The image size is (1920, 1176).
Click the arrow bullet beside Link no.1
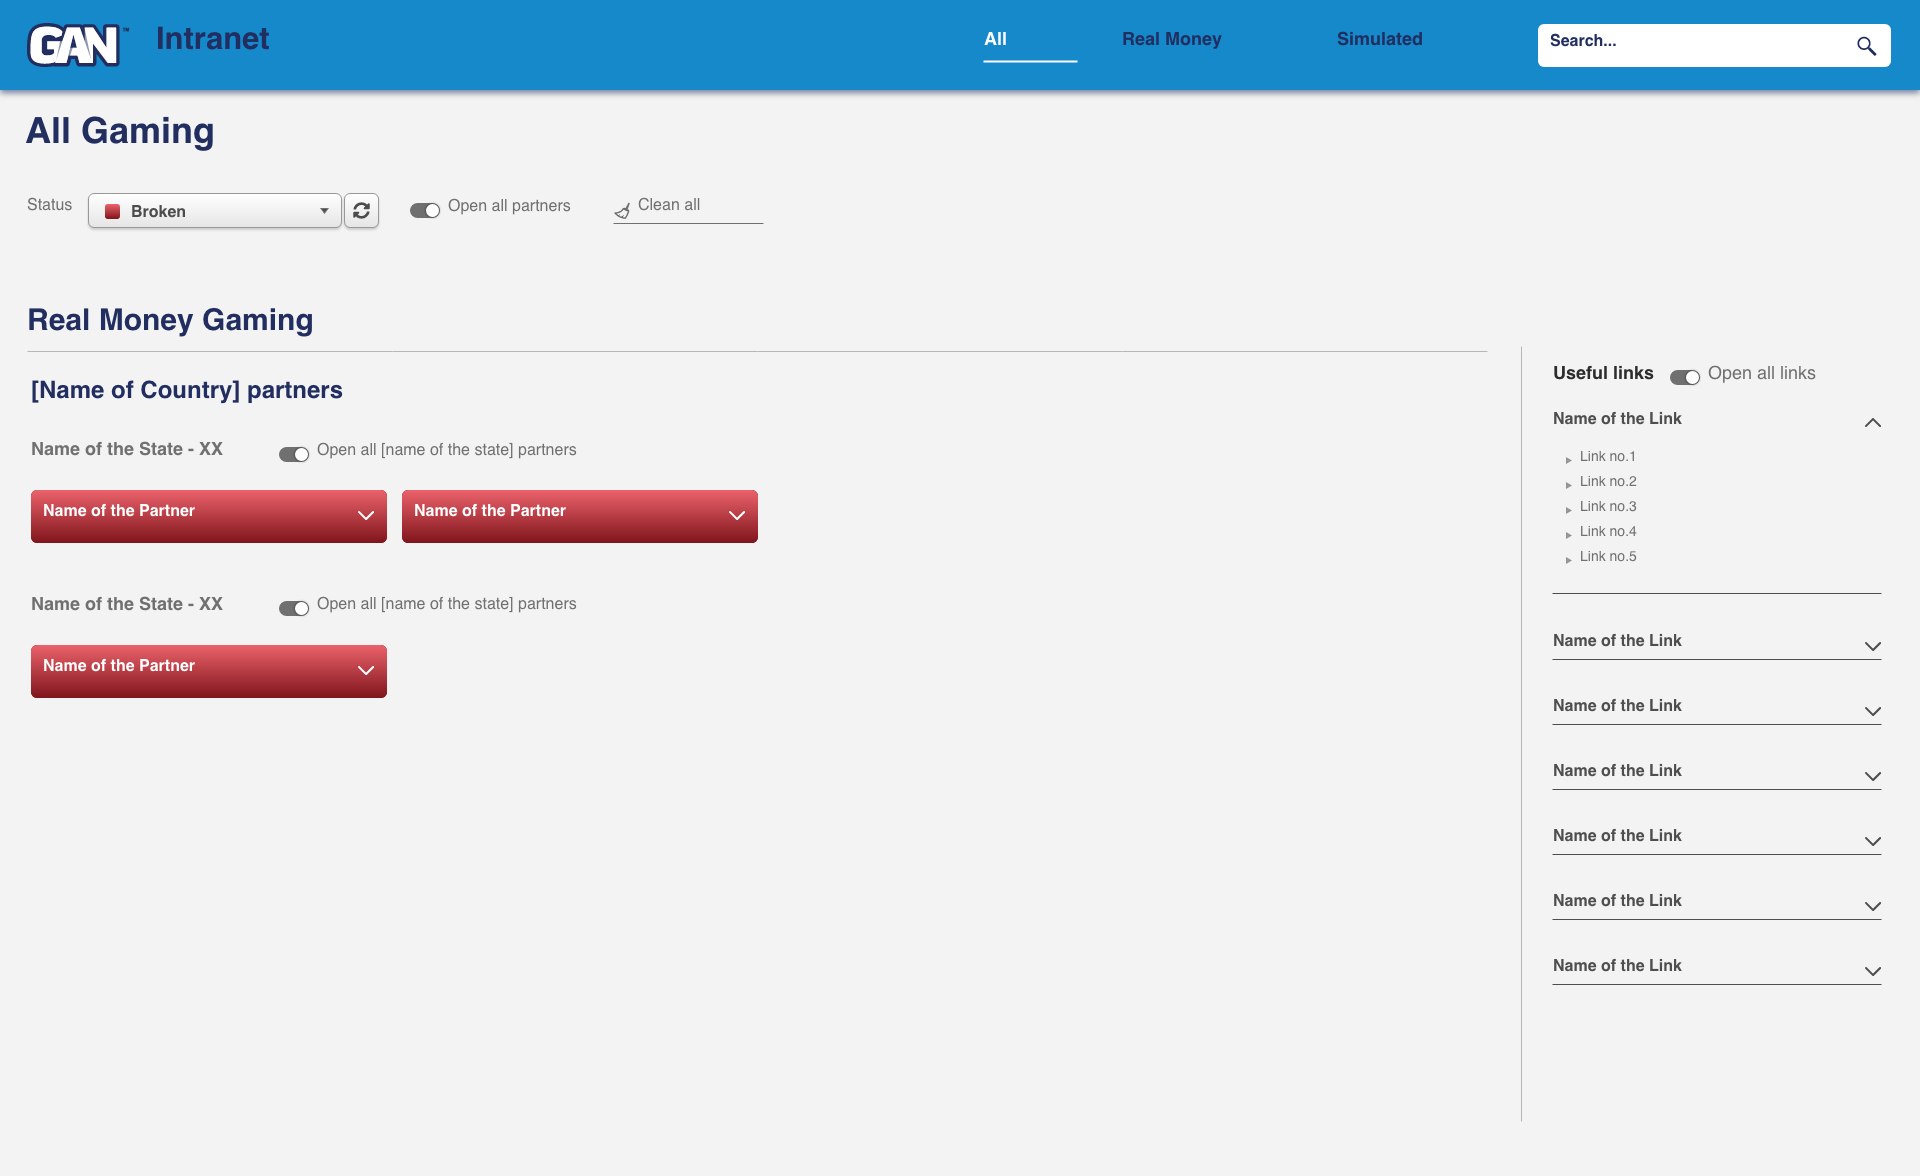coord(1568,459)
